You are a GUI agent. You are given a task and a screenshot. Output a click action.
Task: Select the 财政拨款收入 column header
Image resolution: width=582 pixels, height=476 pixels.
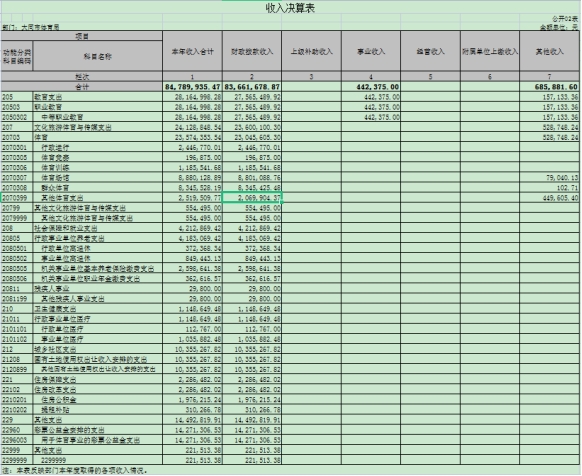[252, 51]
